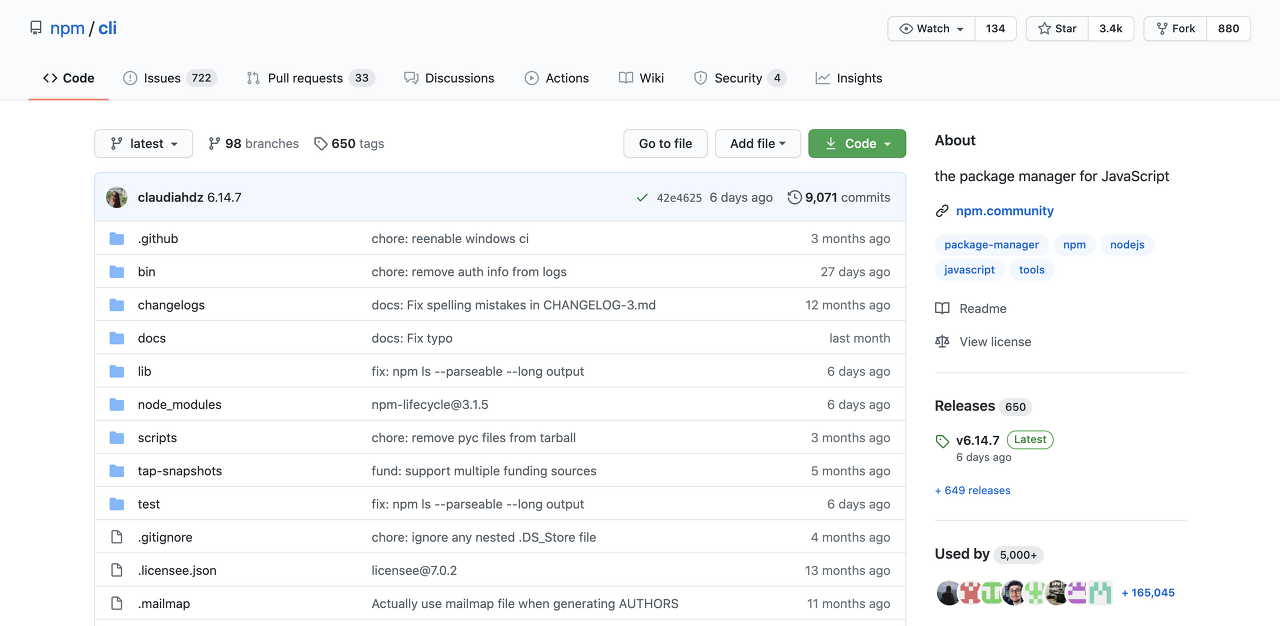
Task: Visit the npm.community link
Action: pos(1005,211)
